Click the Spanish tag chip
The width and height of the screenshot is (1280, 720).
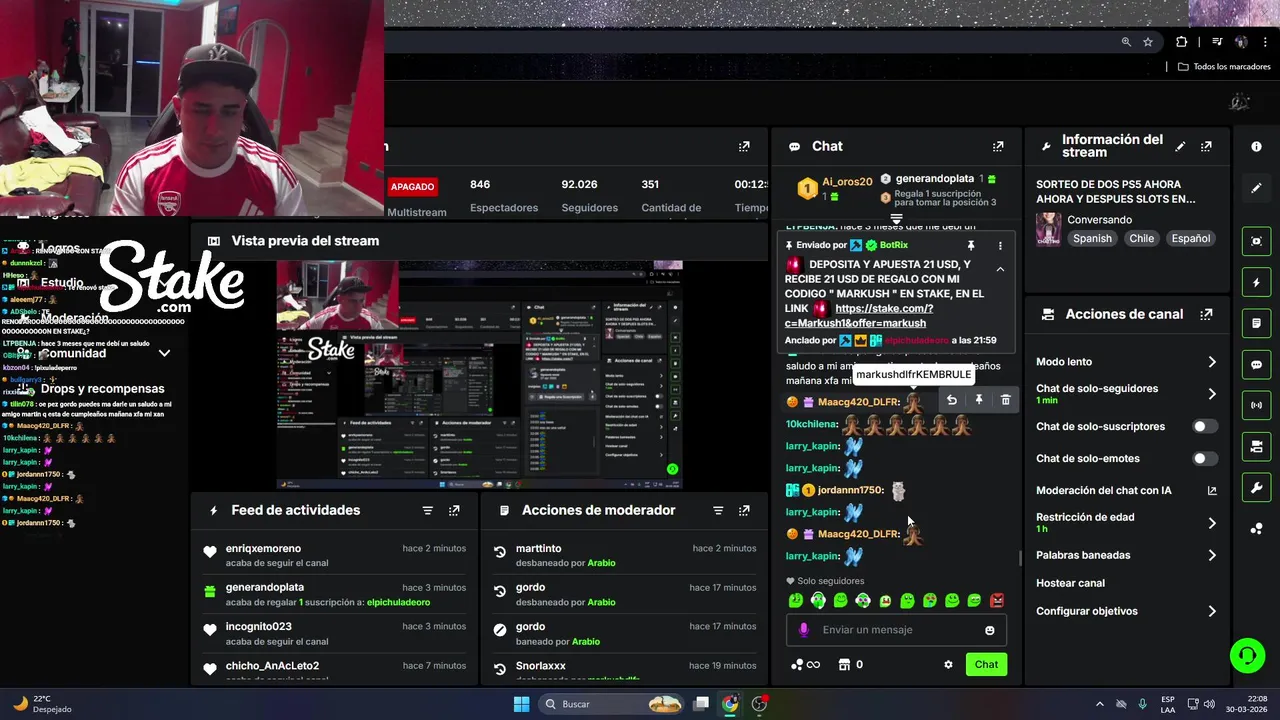click(1092, 238)
